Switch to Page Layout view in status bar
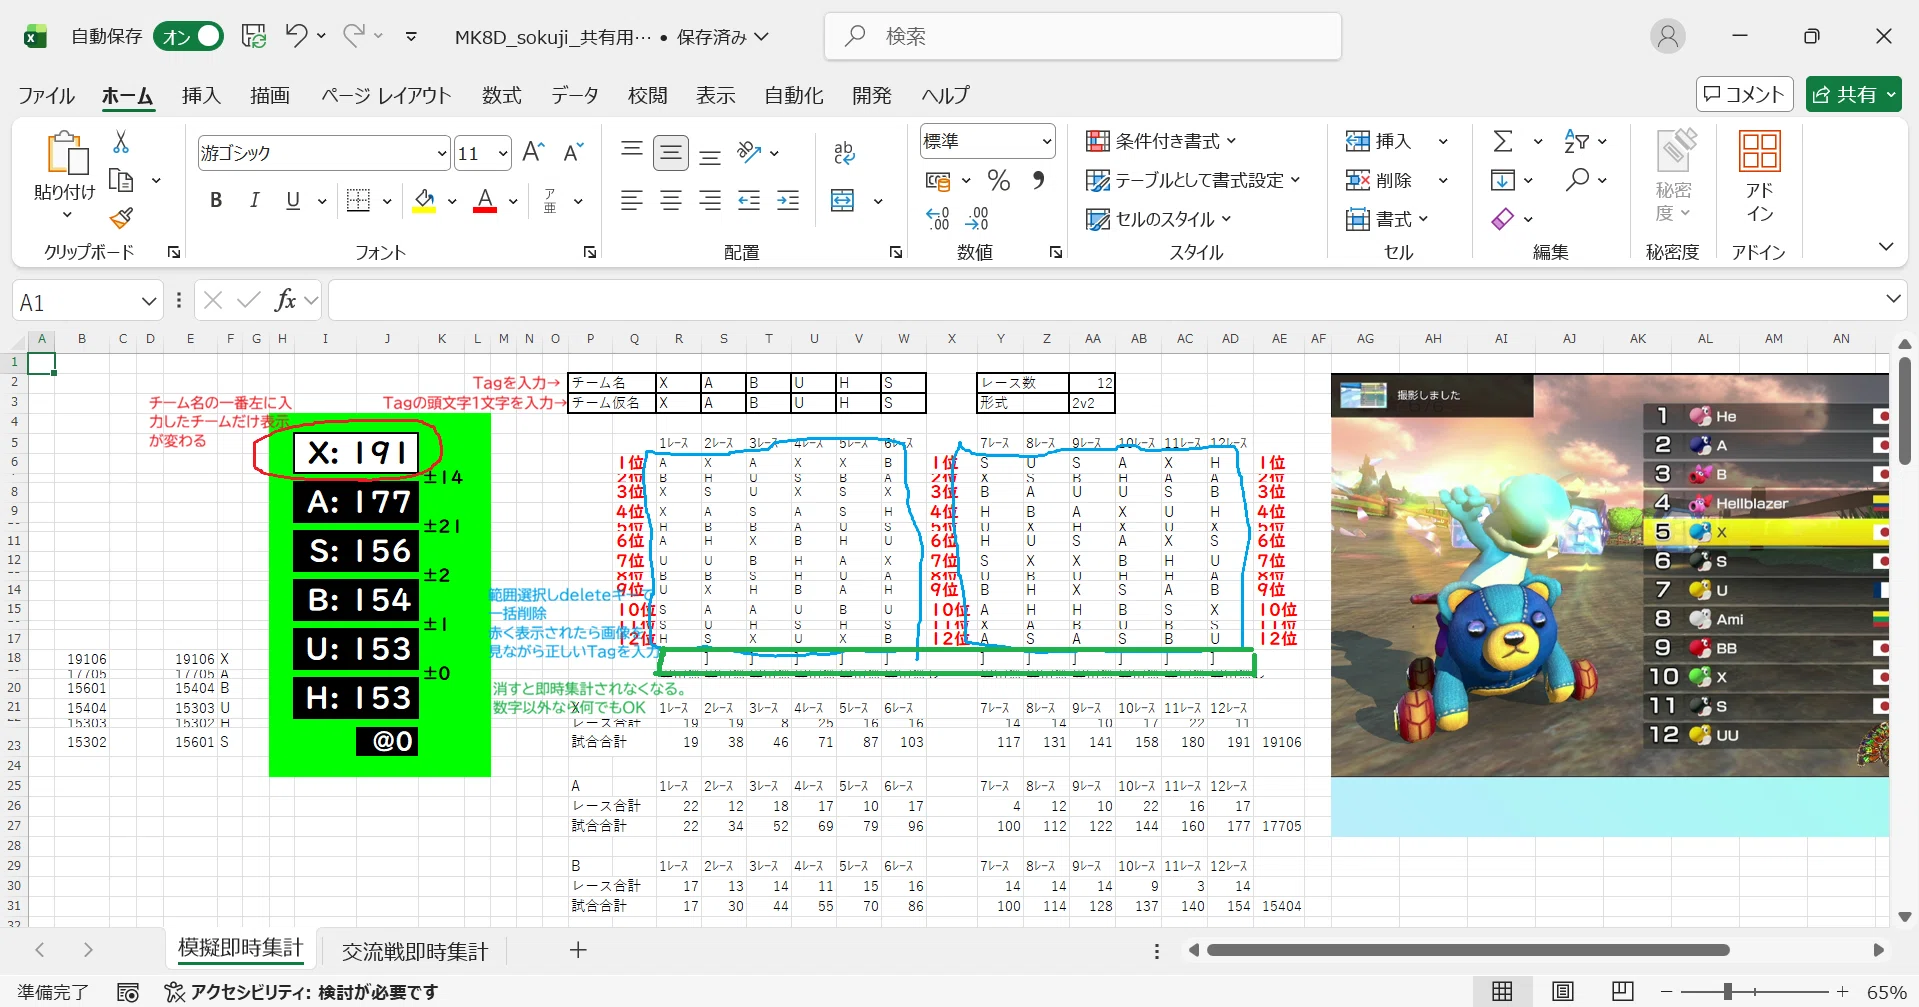1919x1007 pixels. [x=1563, y=991]
